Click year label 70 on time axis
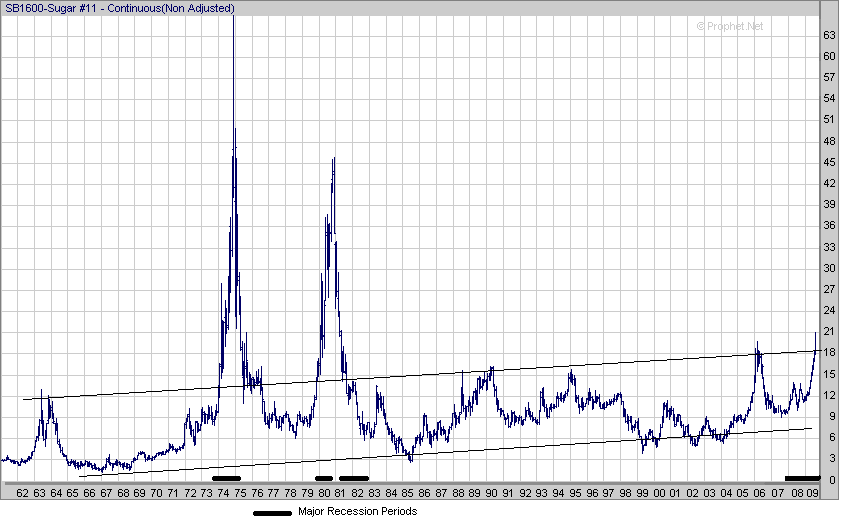The height and width of the screenshot is (525, 854). 156,493
